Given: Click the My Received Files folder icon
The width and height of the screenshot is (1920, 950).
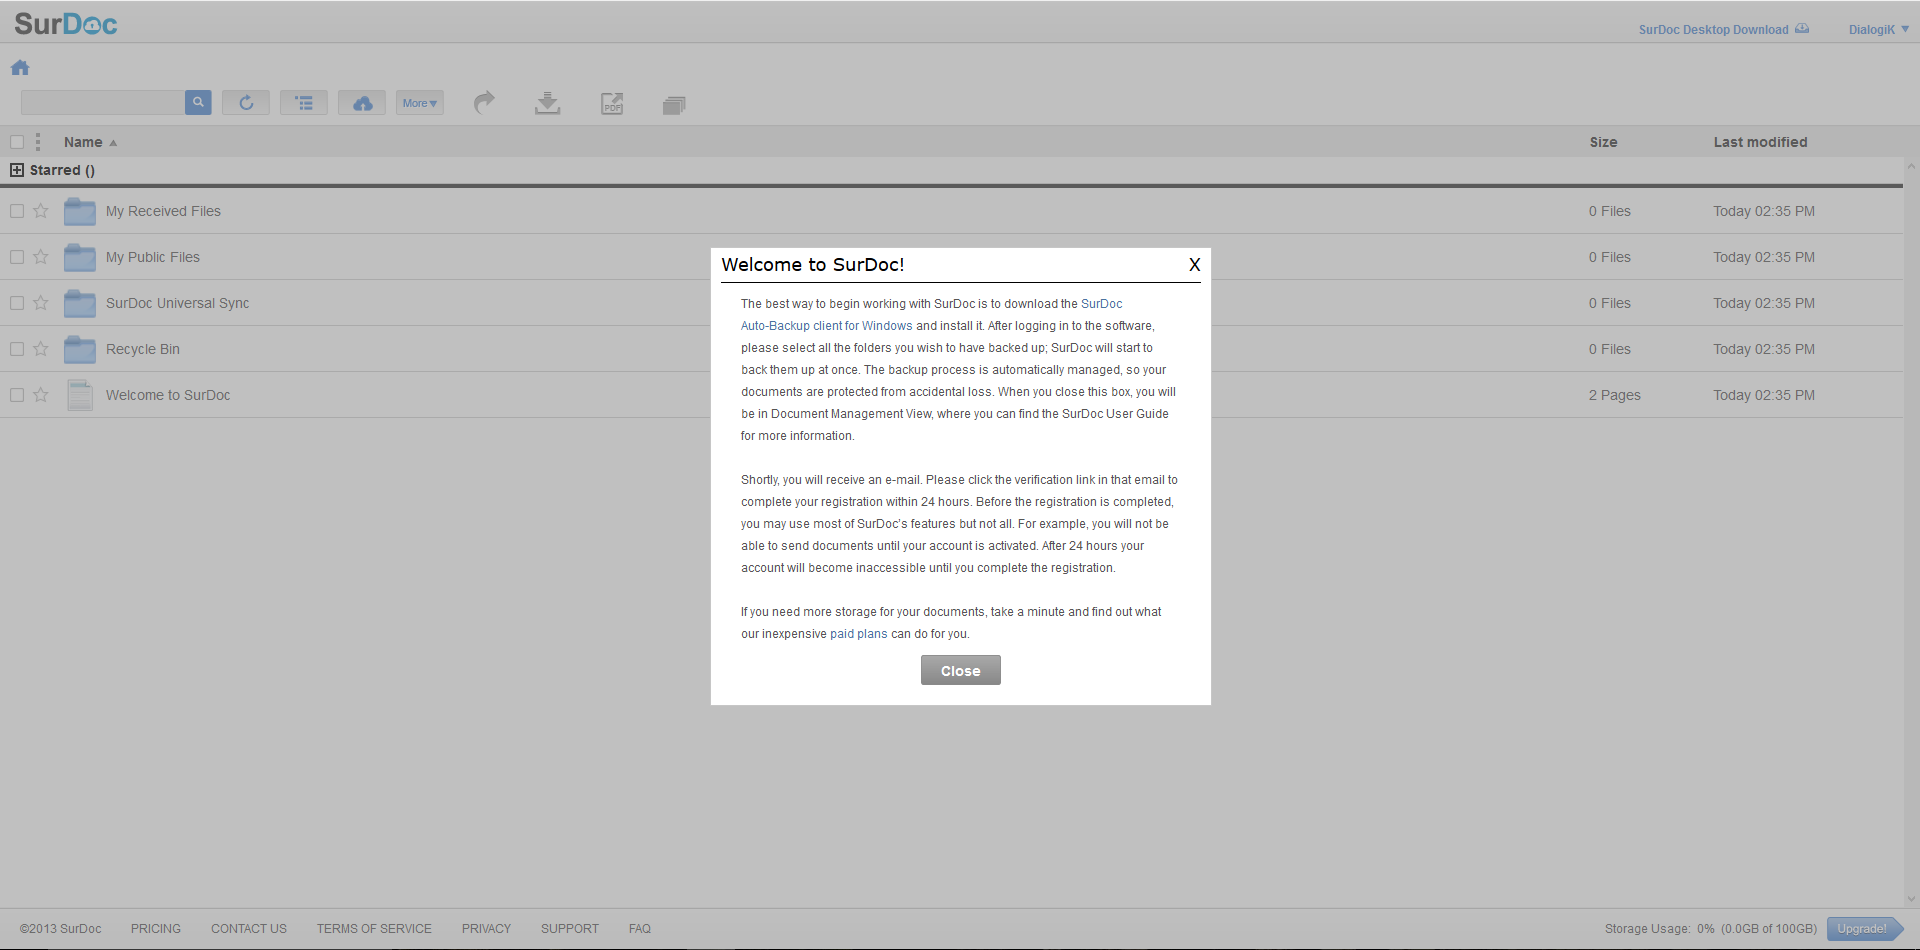Looking at the screenshot, I should [x=80, y=211].
